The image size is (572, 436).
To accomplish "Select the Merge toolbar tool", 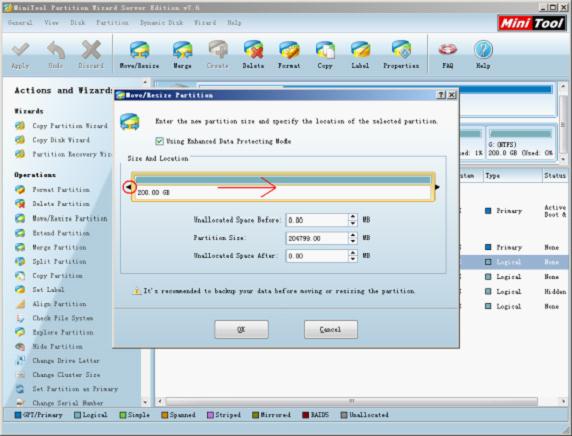I will coord(182,55).
